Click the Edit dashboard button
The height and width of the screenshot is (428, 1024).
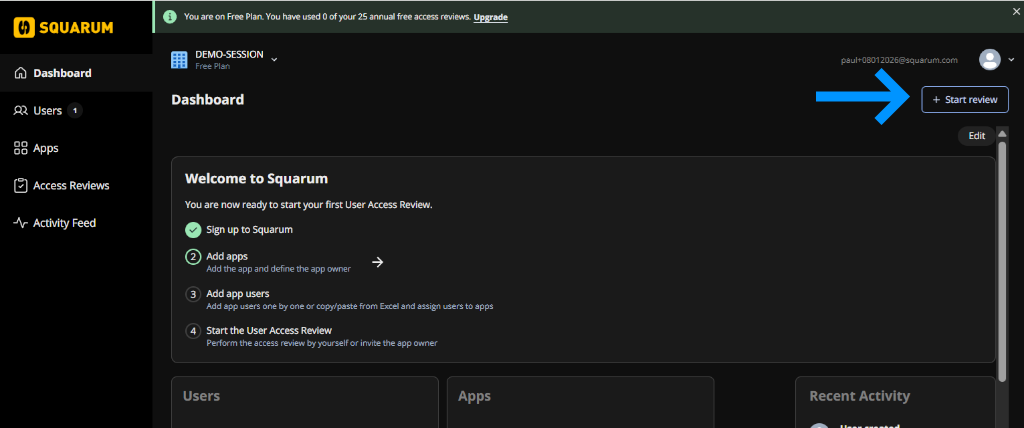[x=976, y=136]
